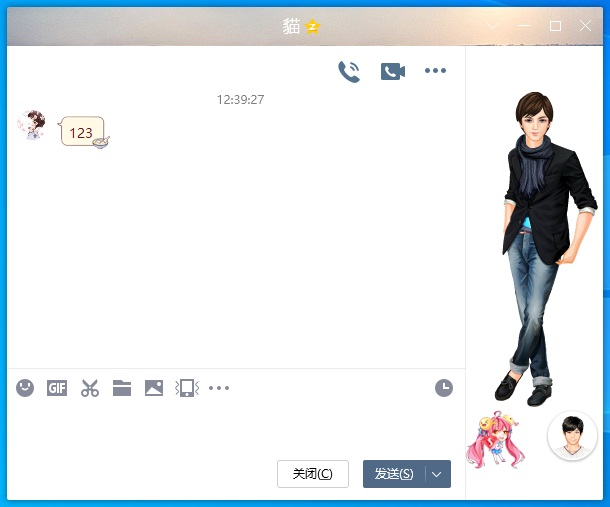Click the round male avatar button
The height and width of the screenshot is (507, 610).
click(572, 435)
